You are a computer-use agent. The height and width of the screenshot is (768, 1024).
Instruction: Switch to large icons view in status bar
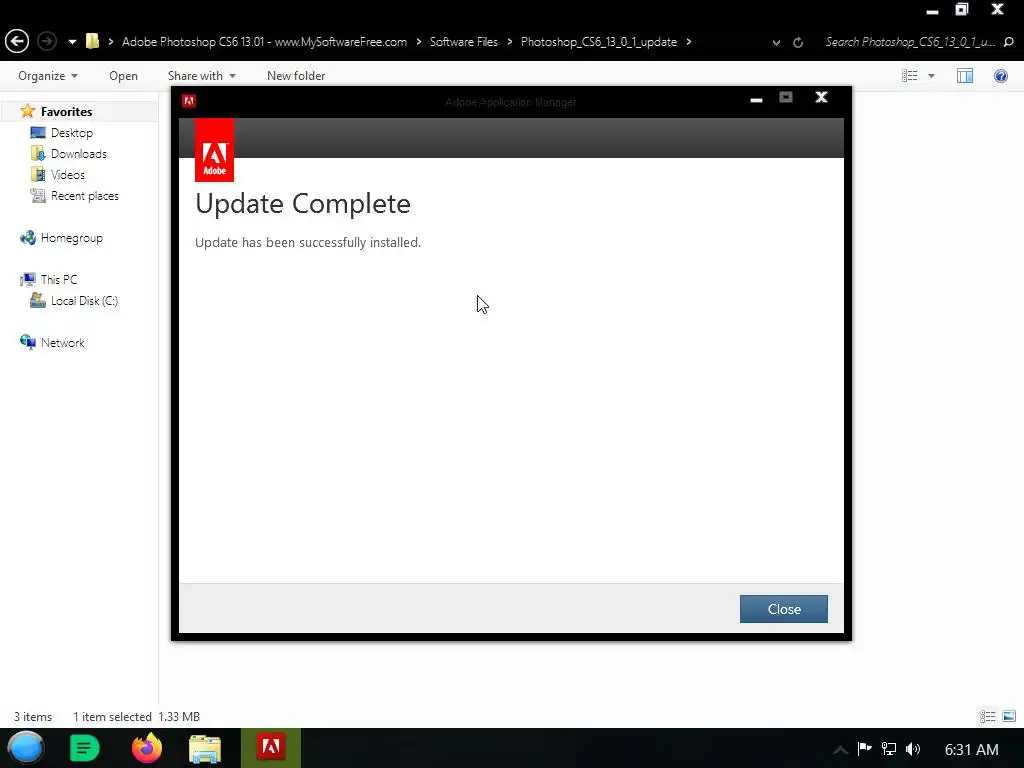(x=1009, y=716)
